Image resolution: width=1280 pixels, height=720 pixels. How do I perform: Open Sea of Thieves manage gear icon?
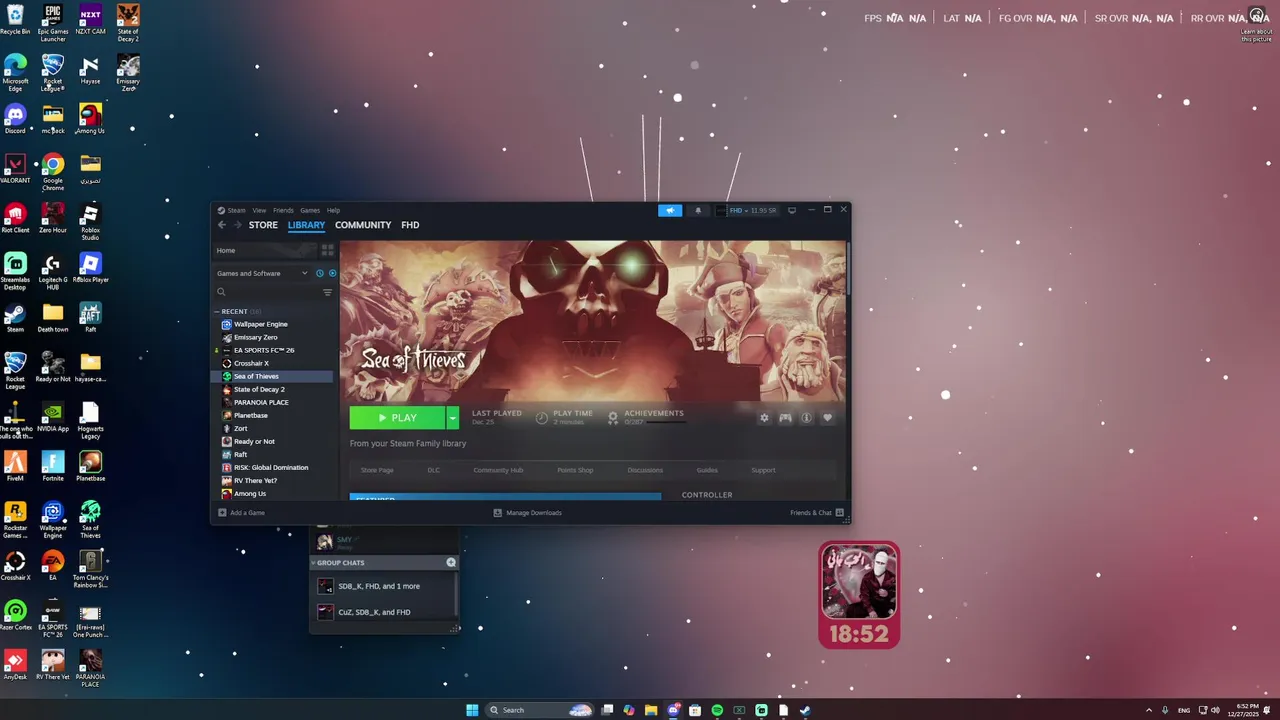coord(764,418)
